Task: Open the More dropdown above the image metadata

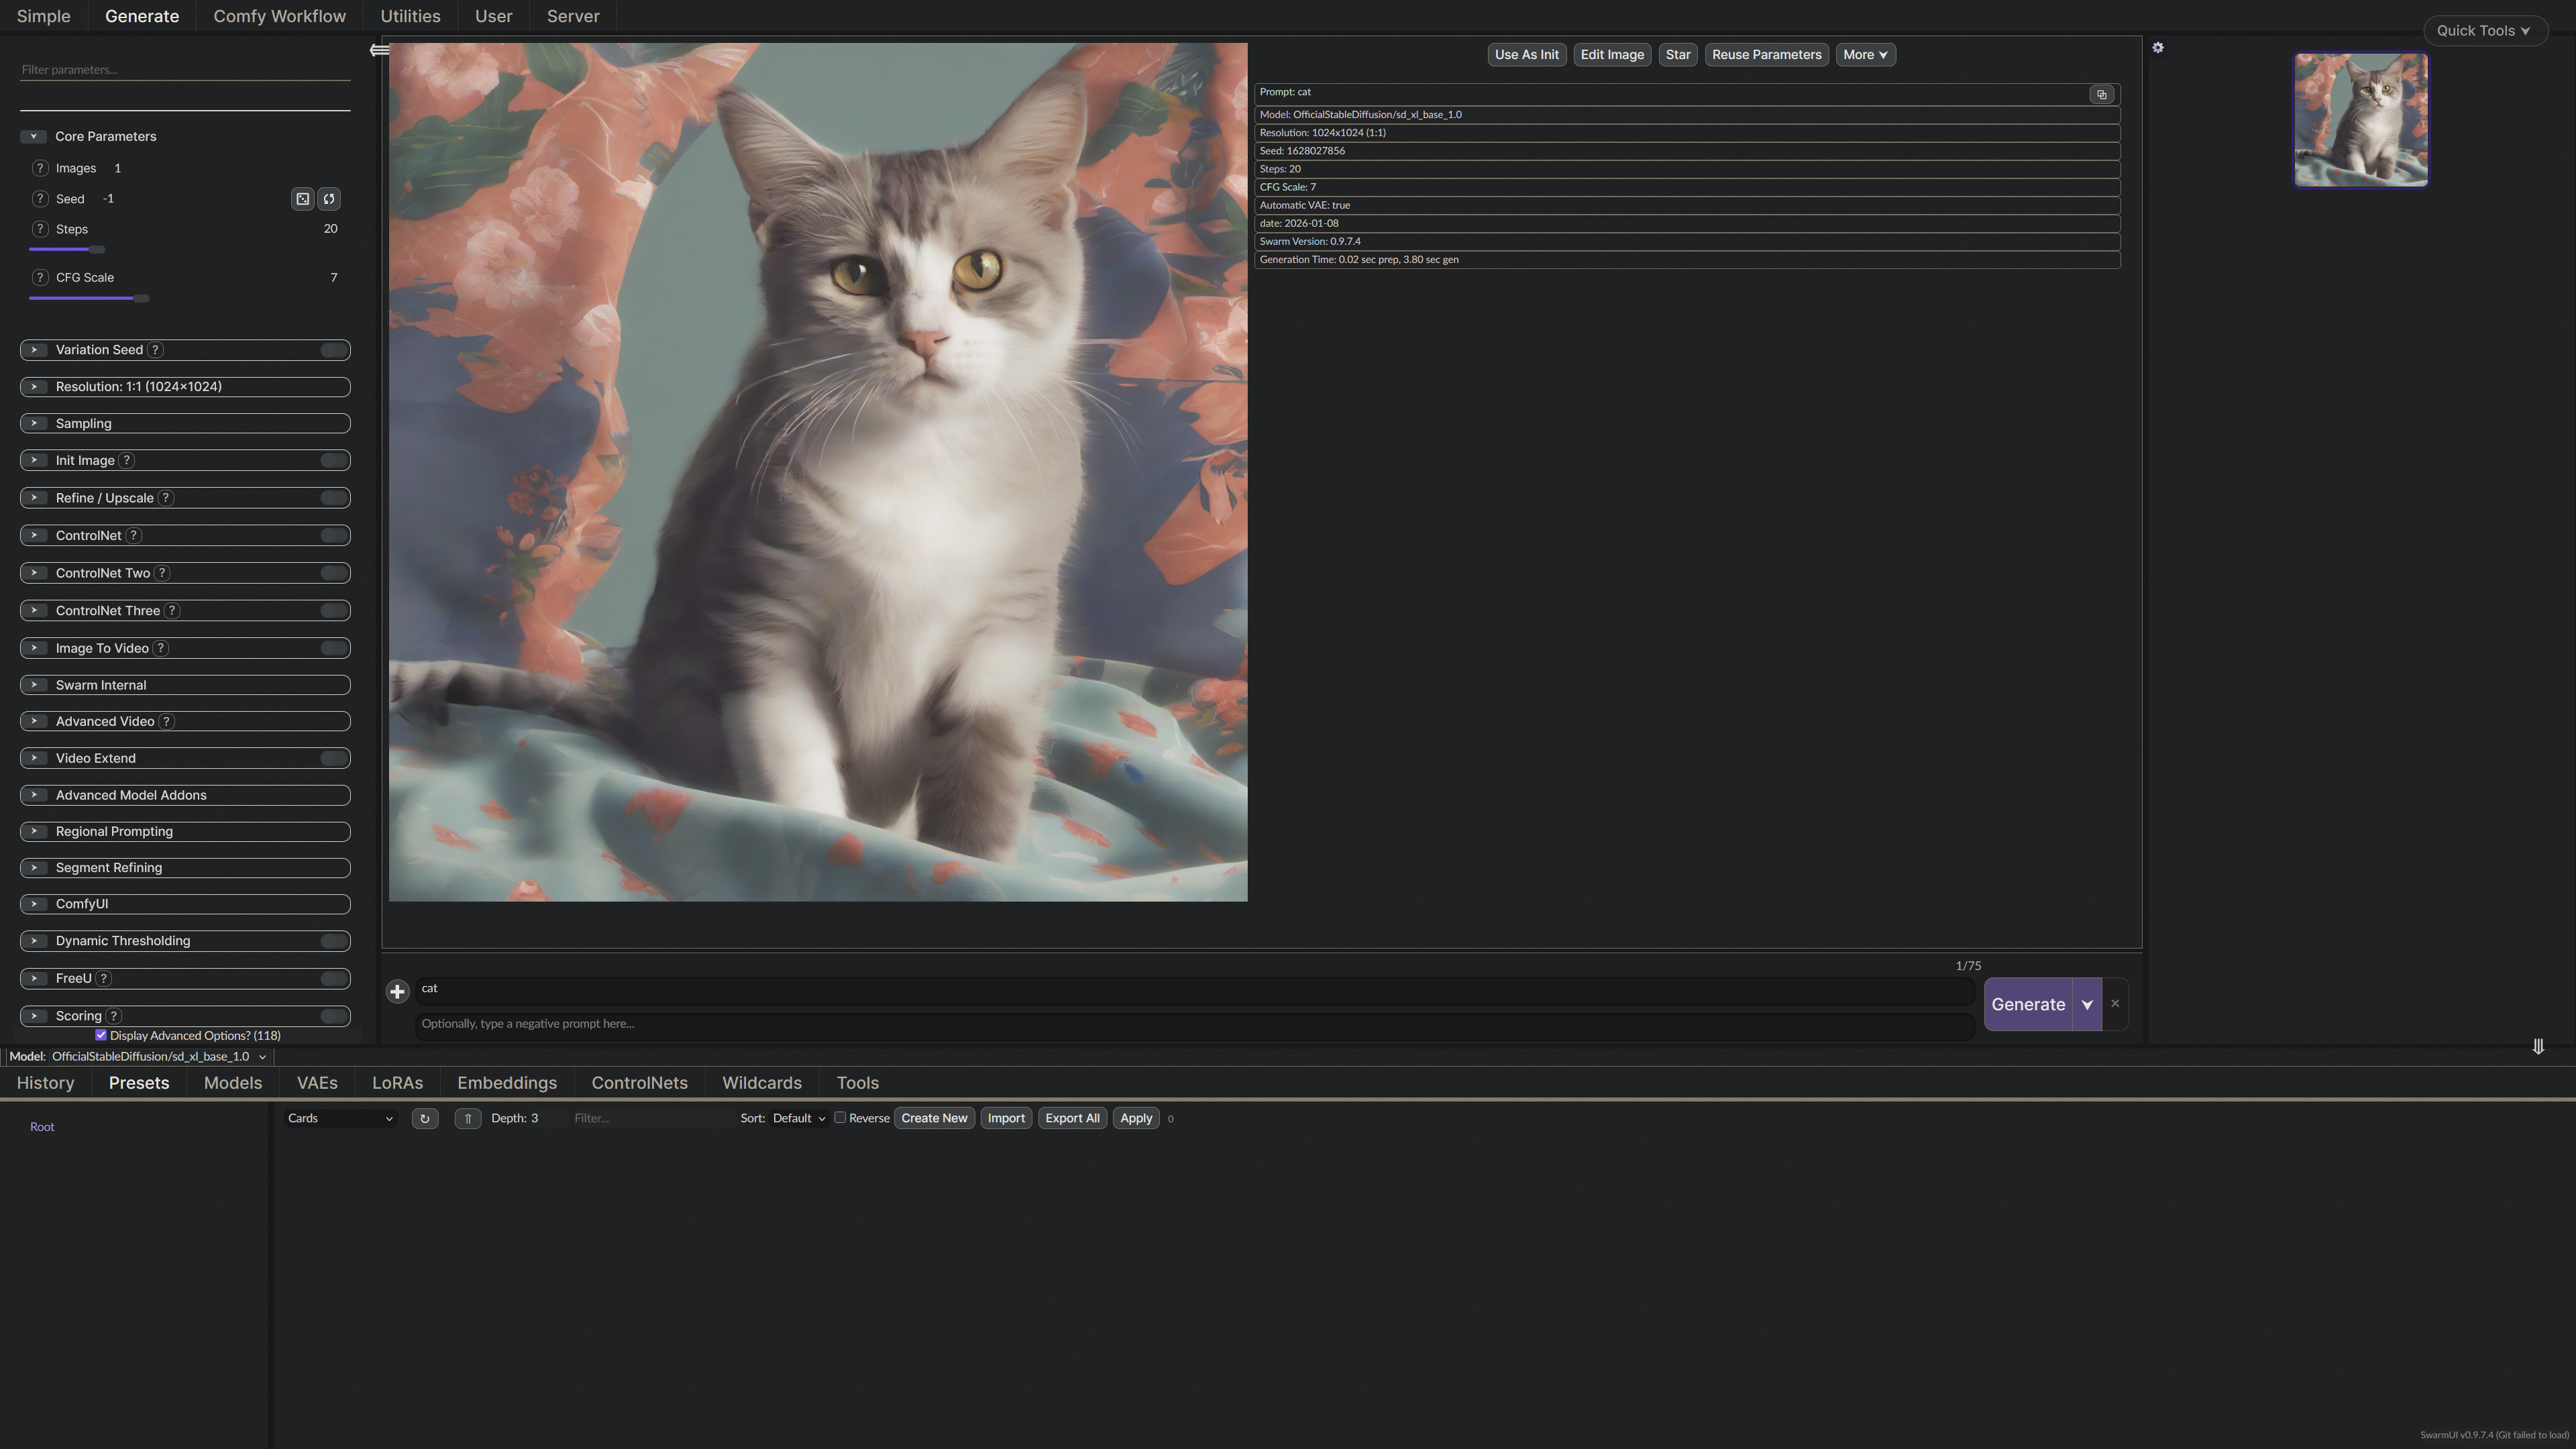Action: click(1865, 55)
